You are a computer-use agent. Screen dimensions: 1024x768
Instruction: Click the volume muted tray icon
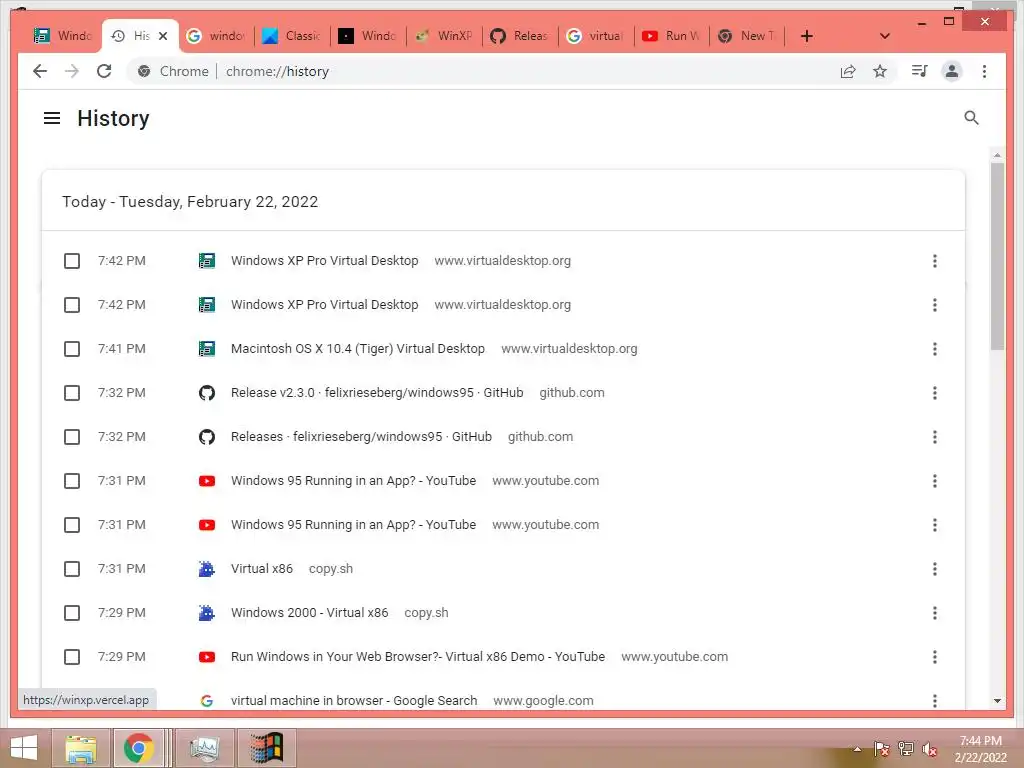pos(930,749)
